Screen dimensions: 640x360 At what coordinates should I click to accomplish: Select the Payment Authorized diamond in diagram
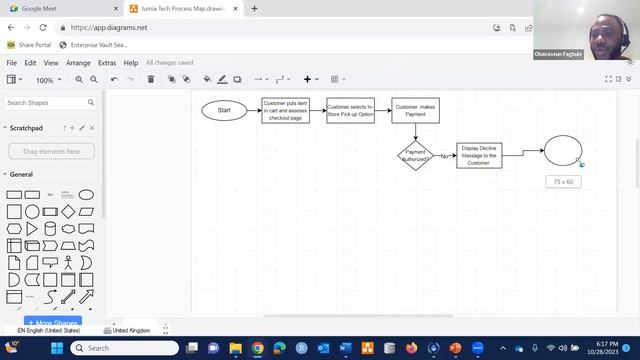[x=415, y=156]
